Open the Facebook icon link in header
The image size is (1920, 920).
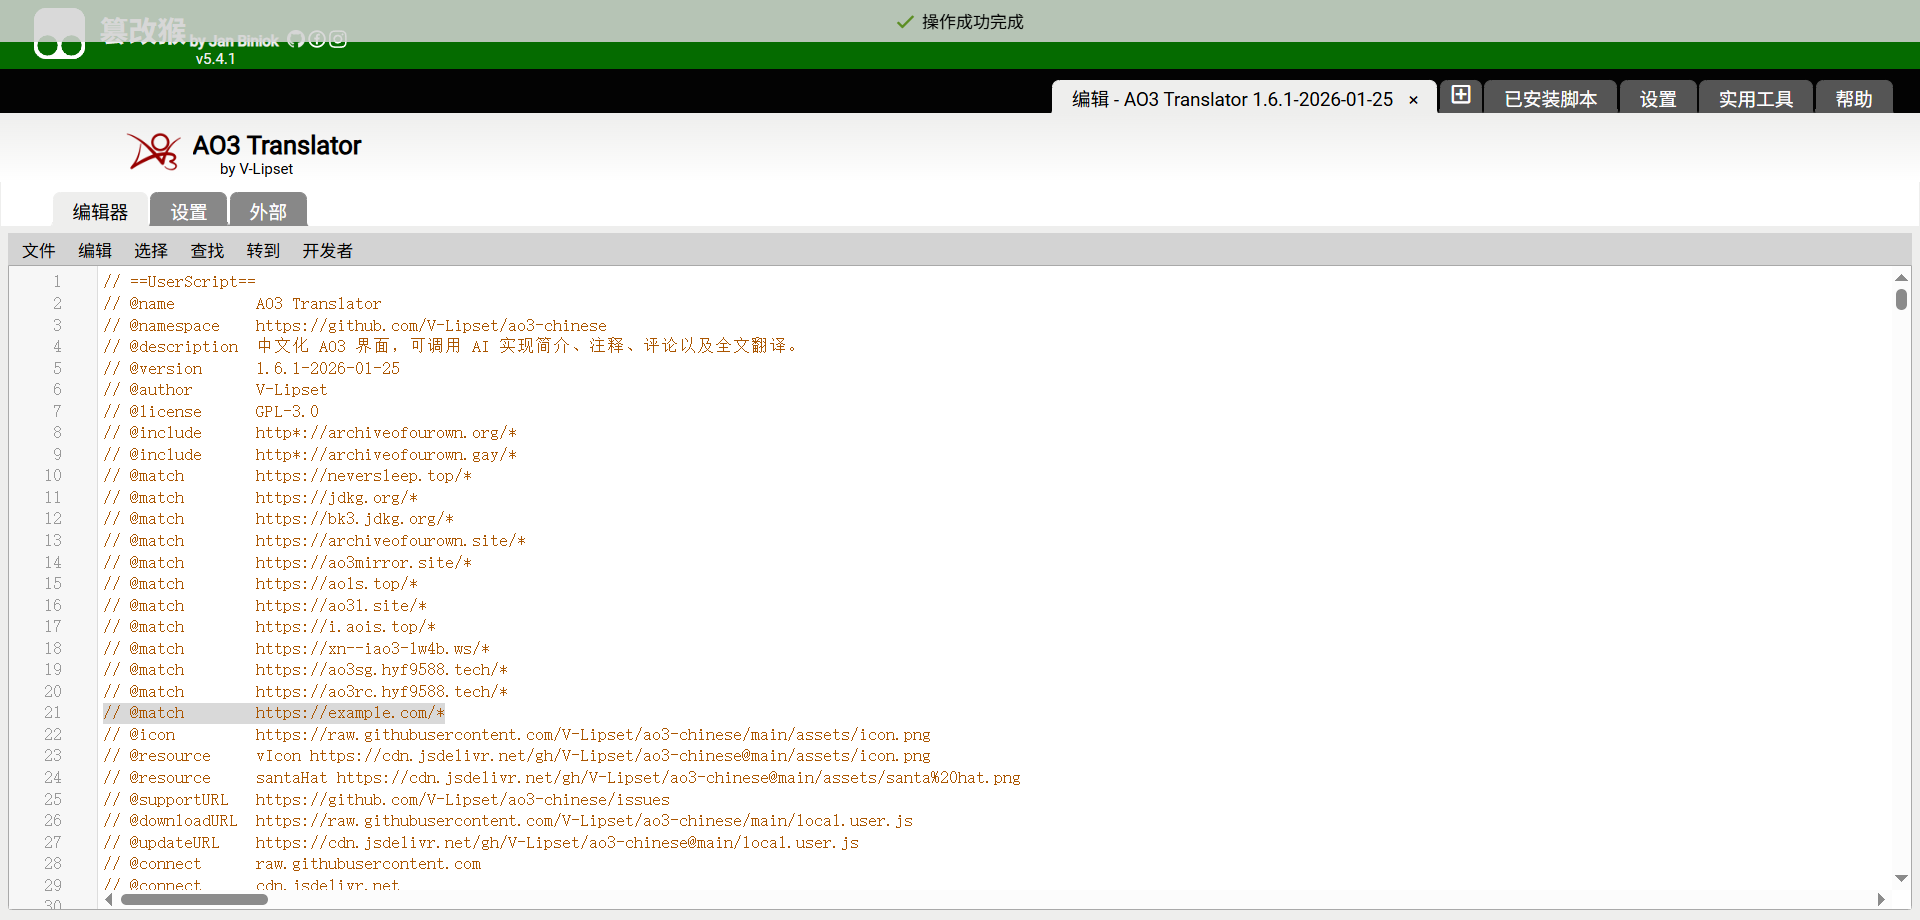point(317,39)
